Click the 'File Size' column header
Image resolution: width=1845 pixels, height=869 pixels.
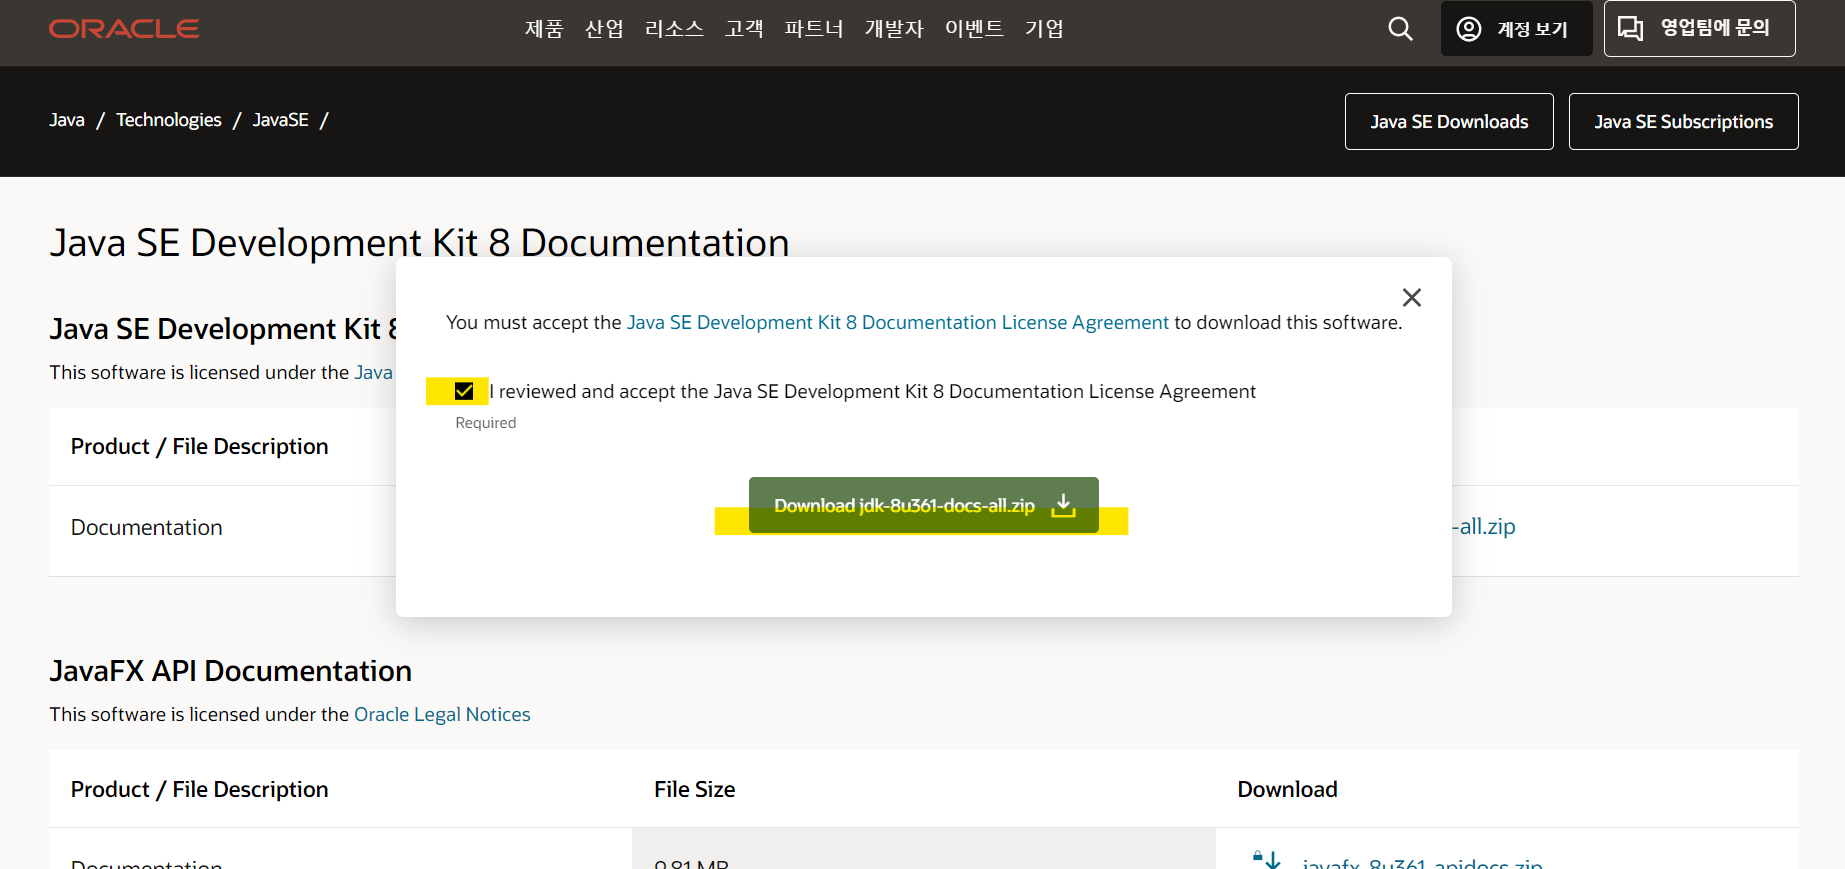pyautogui.click(x=694, y=789)
